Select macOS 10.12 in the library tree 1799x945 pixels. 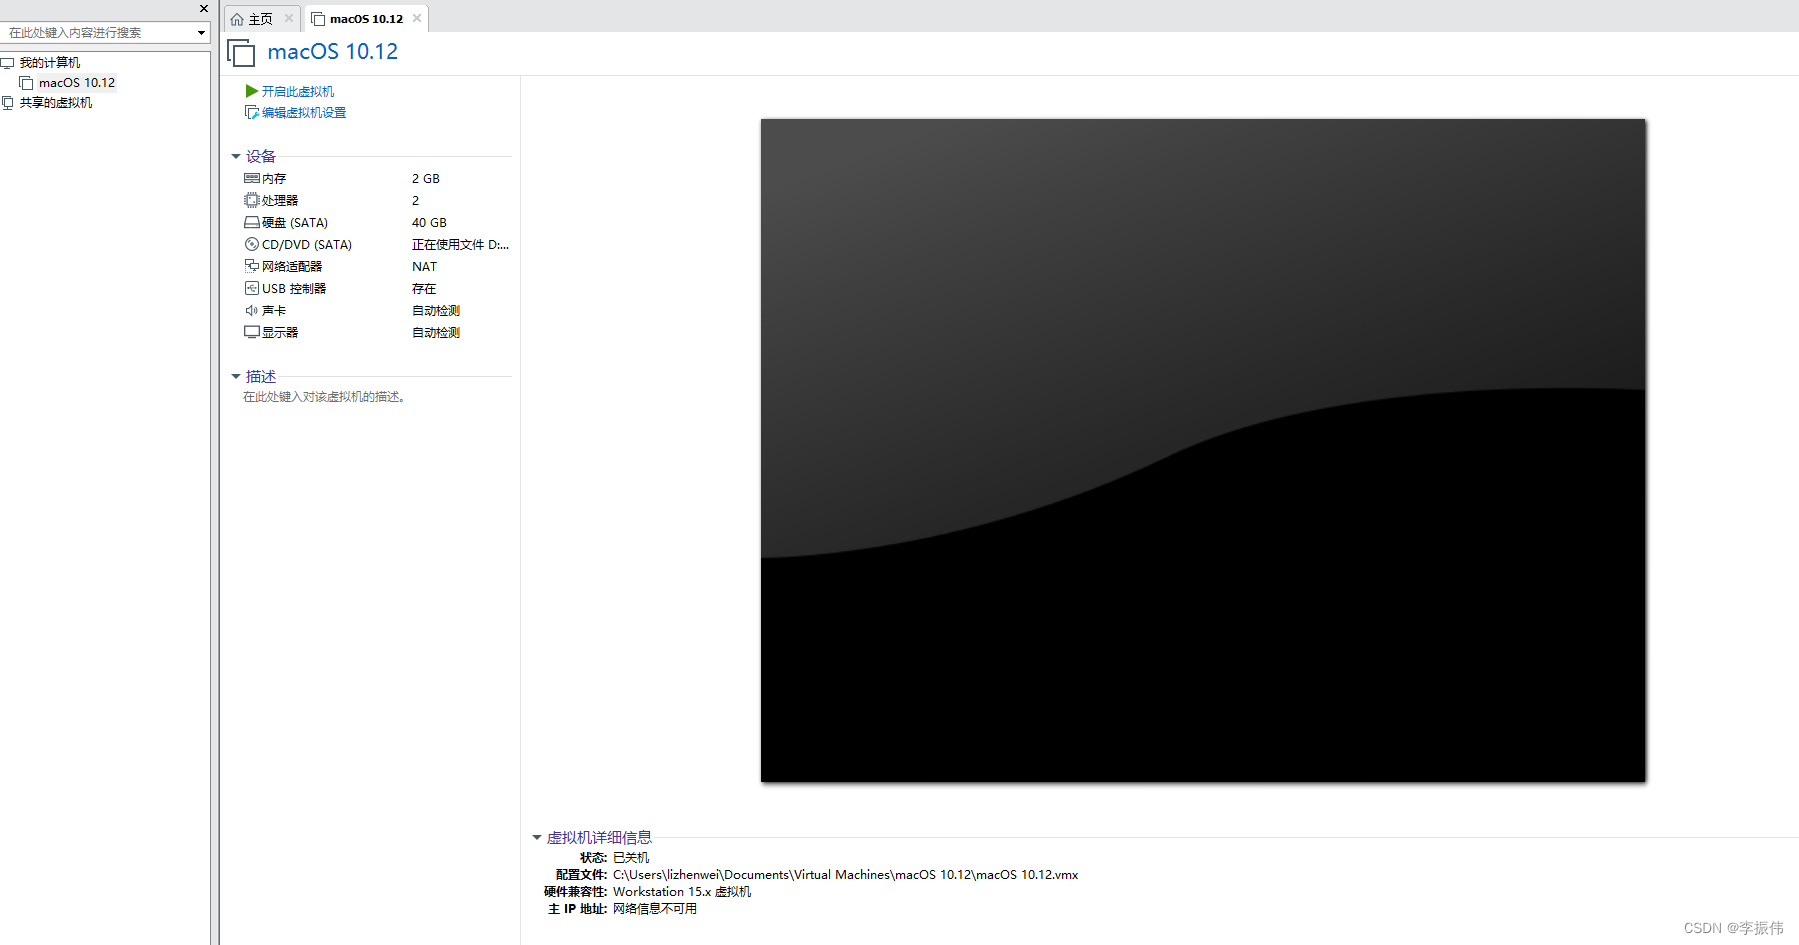77,83
